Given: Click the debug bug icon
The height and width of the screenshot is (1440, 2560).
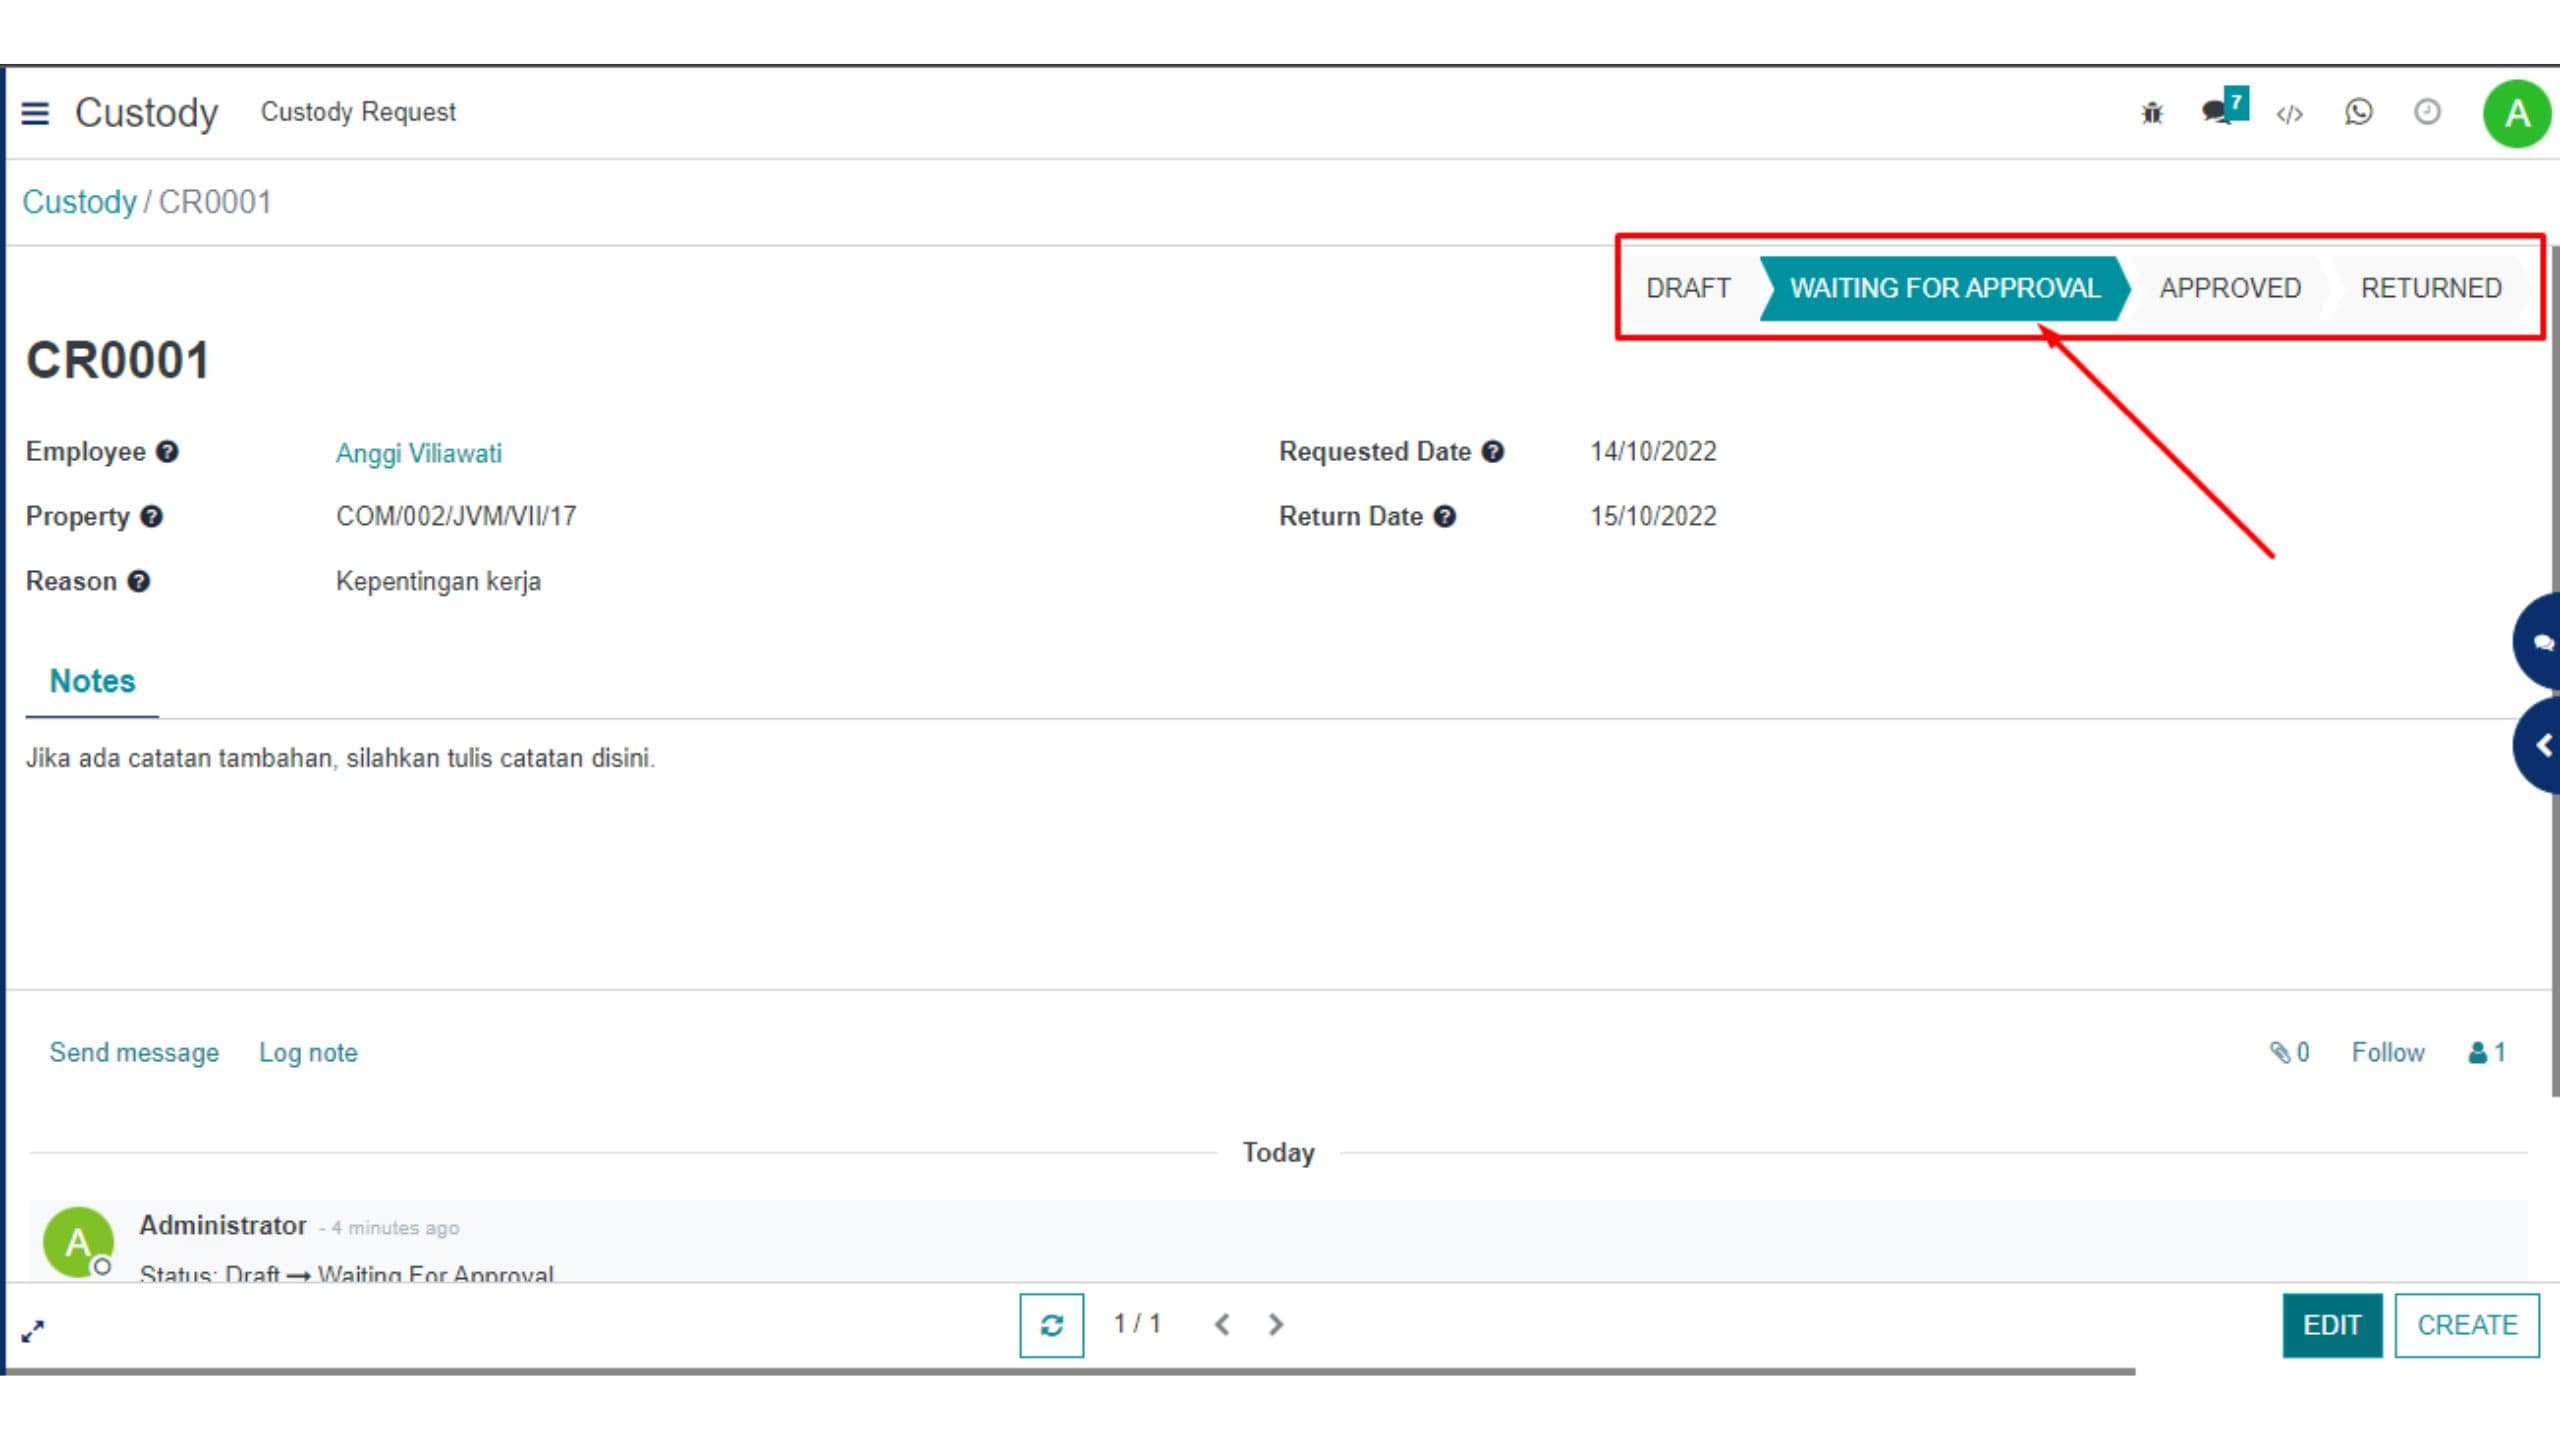Looking at the screenshot, I should coord(2152,112).
